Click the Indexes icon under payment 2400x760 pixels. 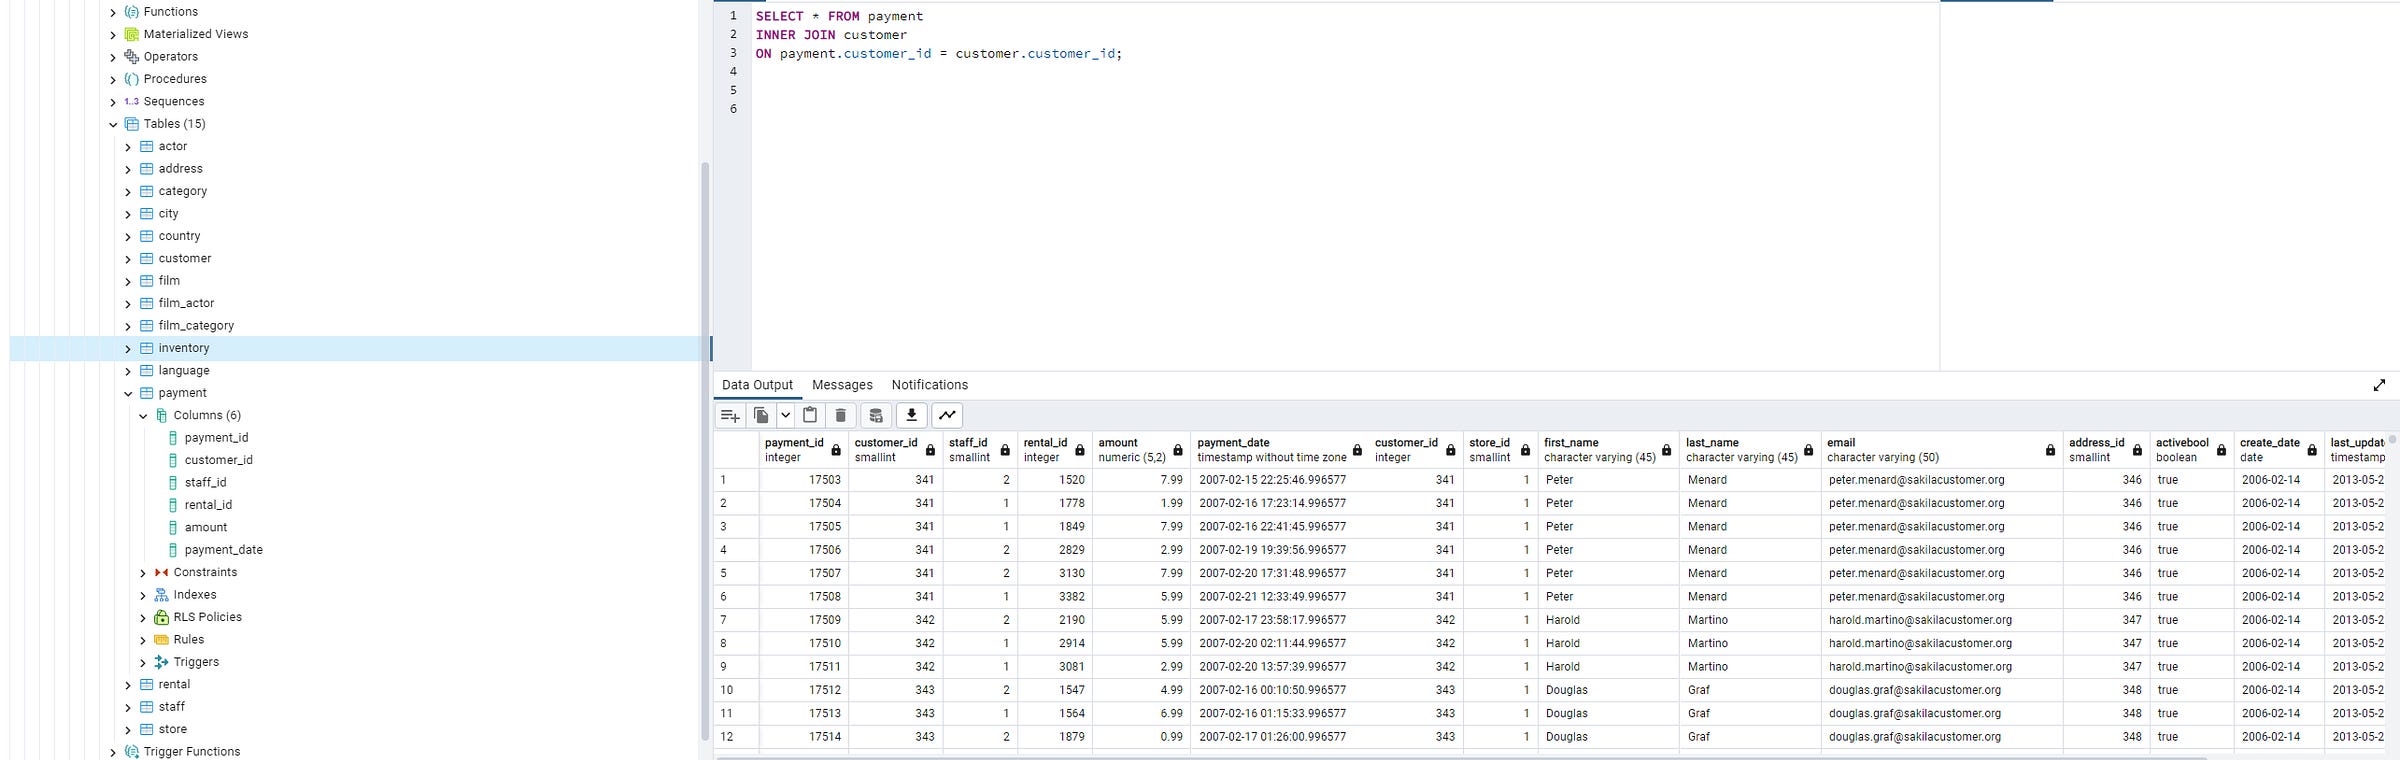161,595
